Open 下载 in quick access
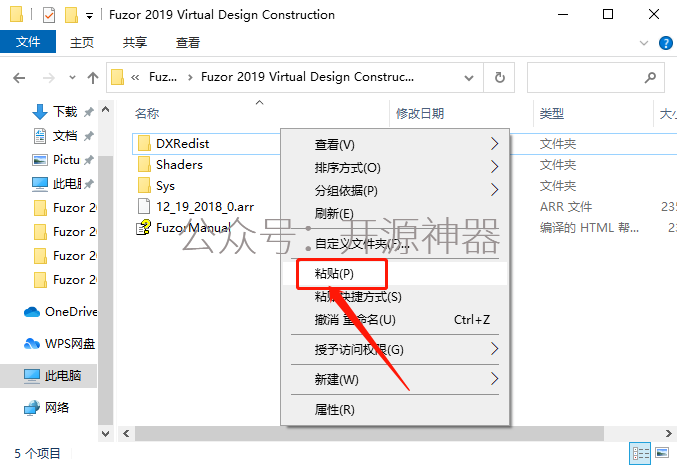 pyautogui.click(x=65, y=112)
